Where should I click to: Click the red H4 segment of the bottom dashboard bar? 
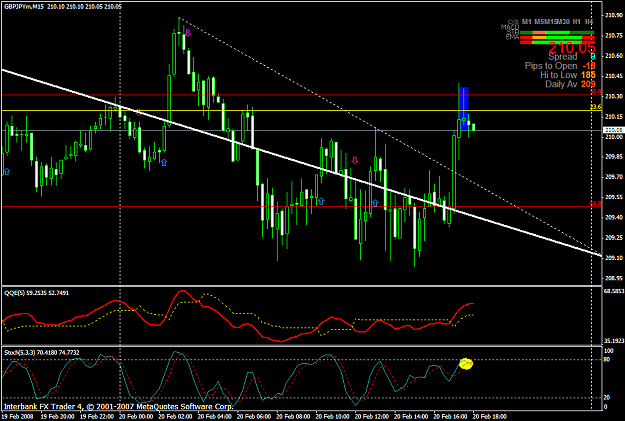[588, 42]
